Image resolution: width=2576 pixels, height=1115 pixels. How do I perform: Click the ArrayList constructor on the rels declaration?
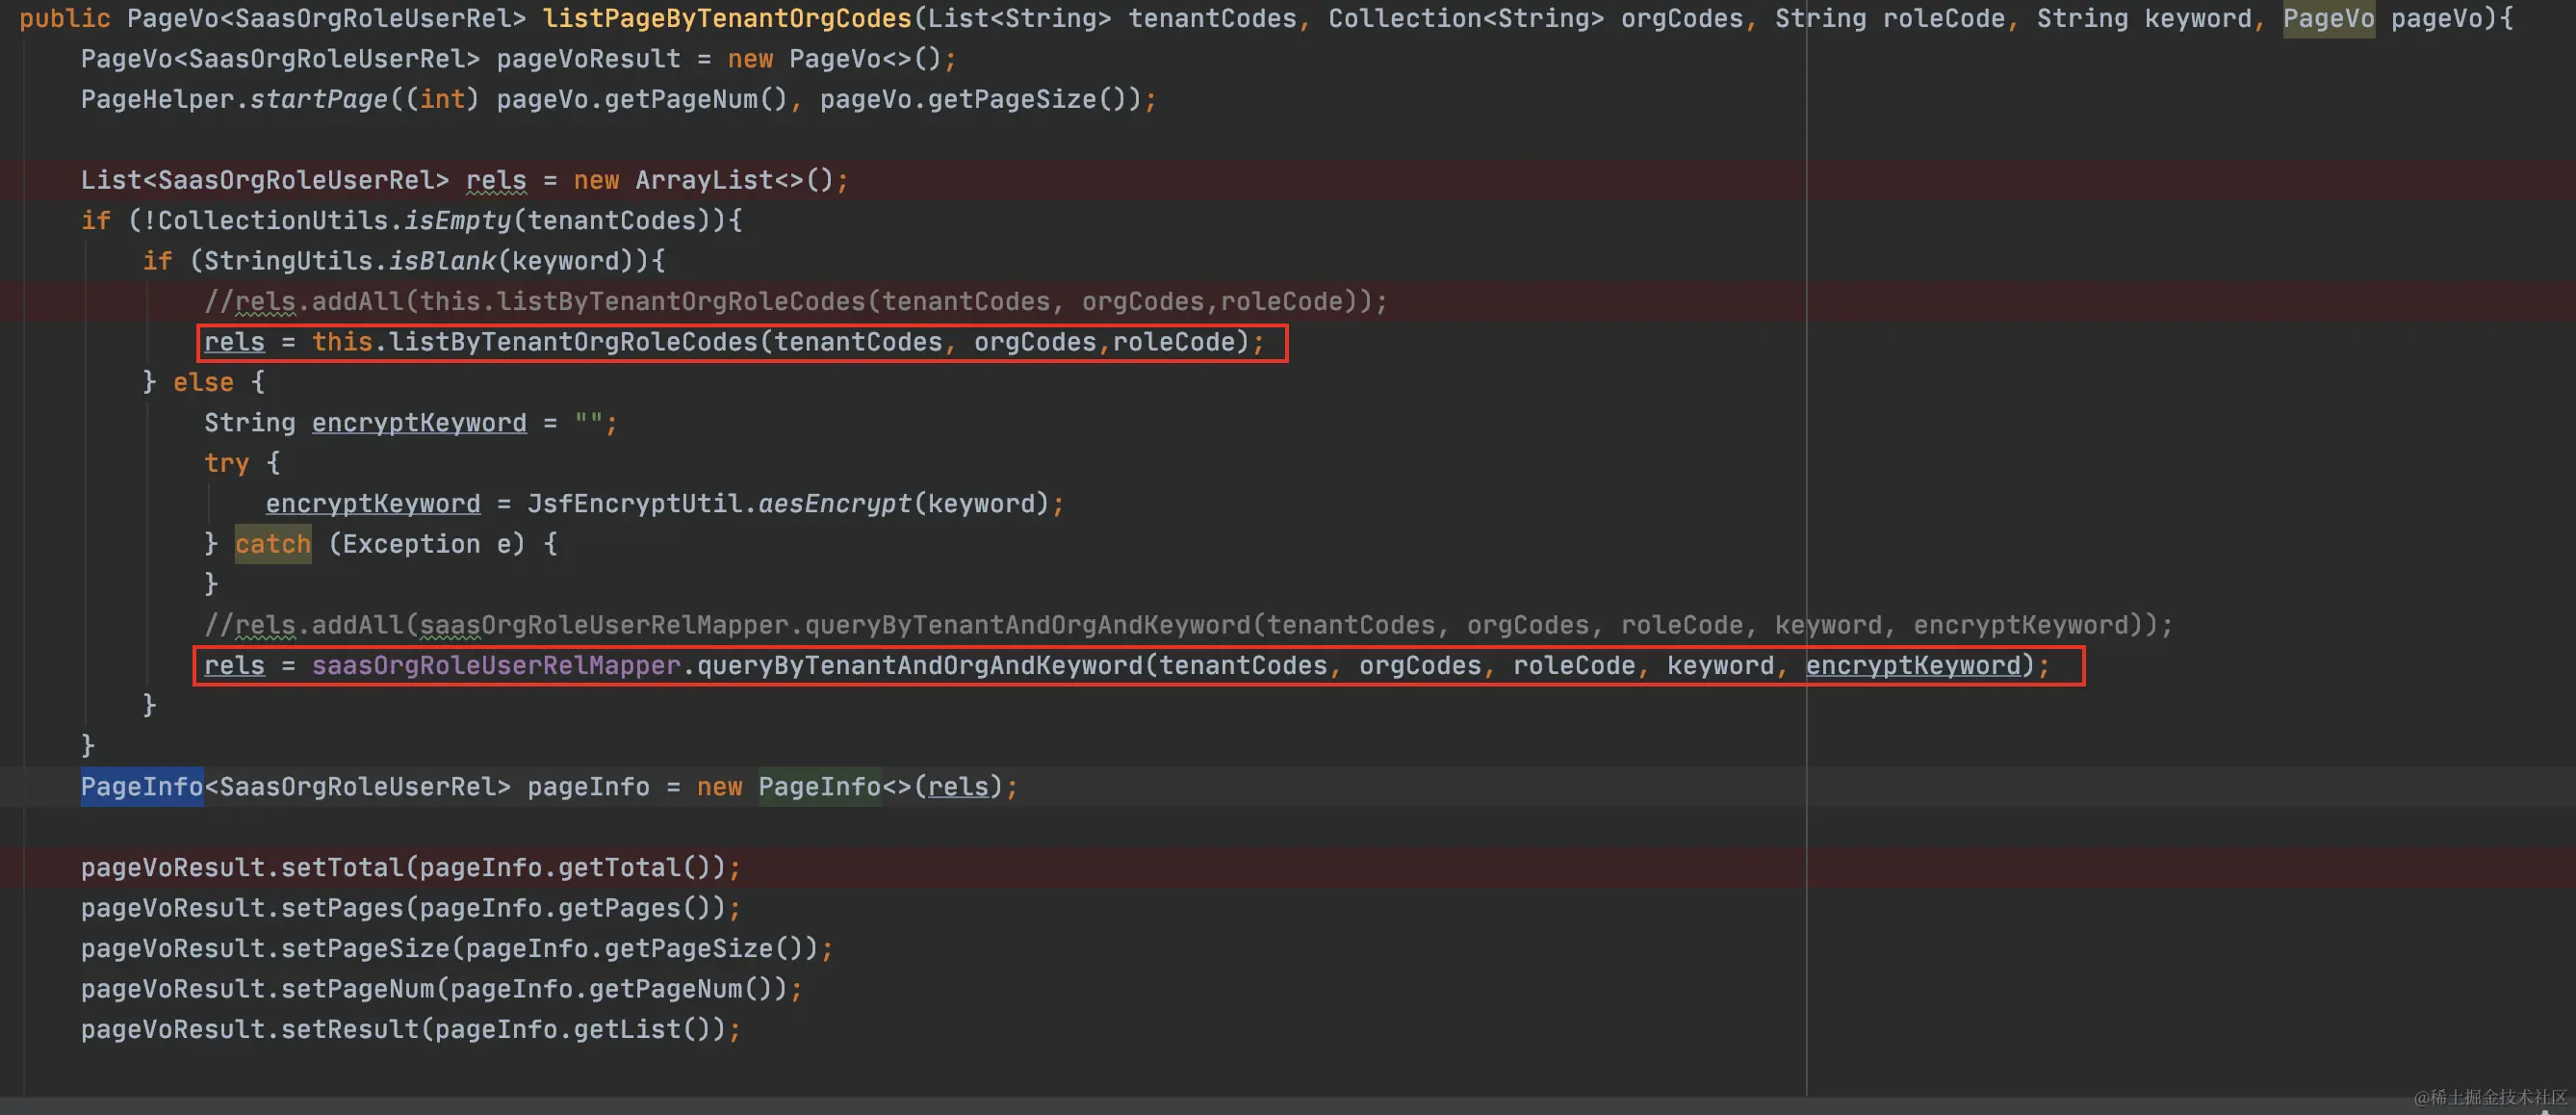[x=703, y=181]
